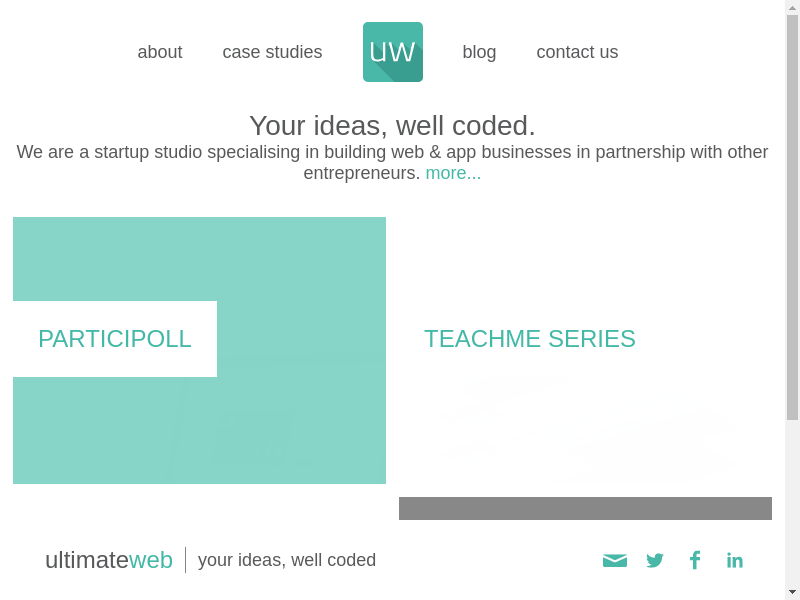Click the "Your ideas, well coded." headline
This screenshot has width=800, height=600.
point(392,126)
